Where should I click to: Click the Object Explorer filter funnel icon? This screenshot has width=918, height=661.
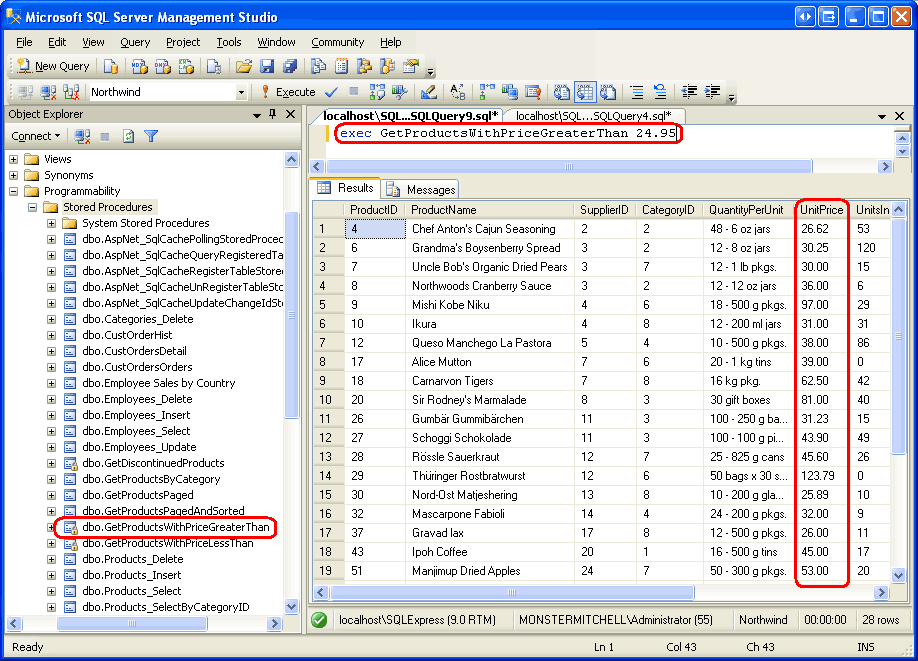tap(151, 136)
